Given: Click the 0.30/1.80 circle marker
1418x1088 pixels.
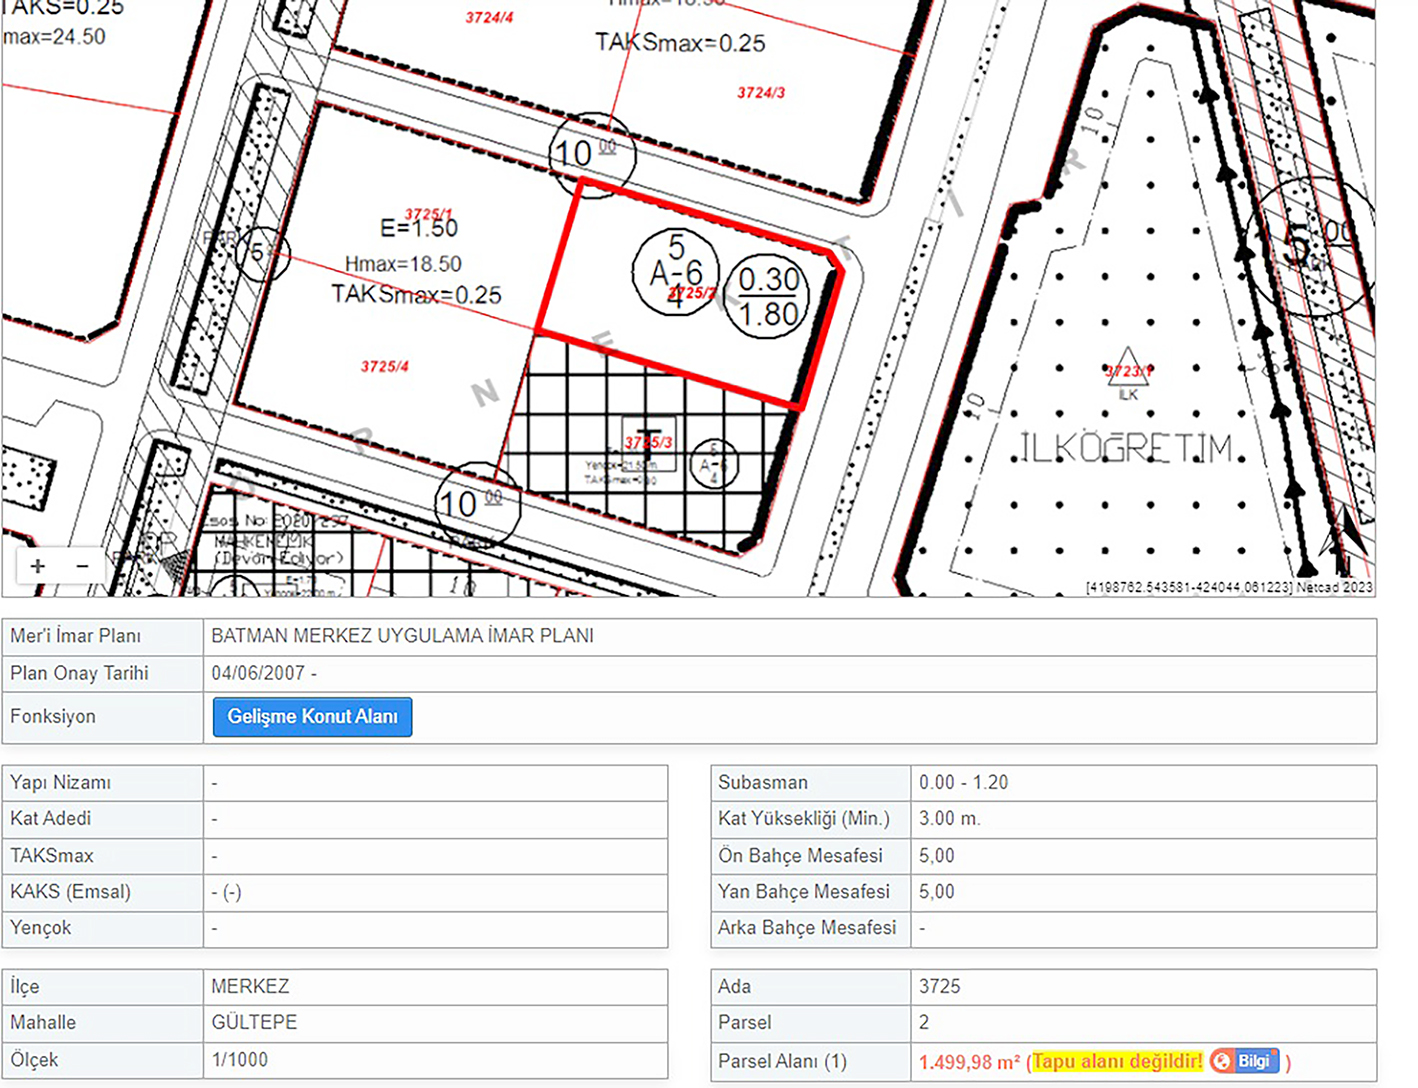Looking at the screenshot, I should [x=768, y=297].
